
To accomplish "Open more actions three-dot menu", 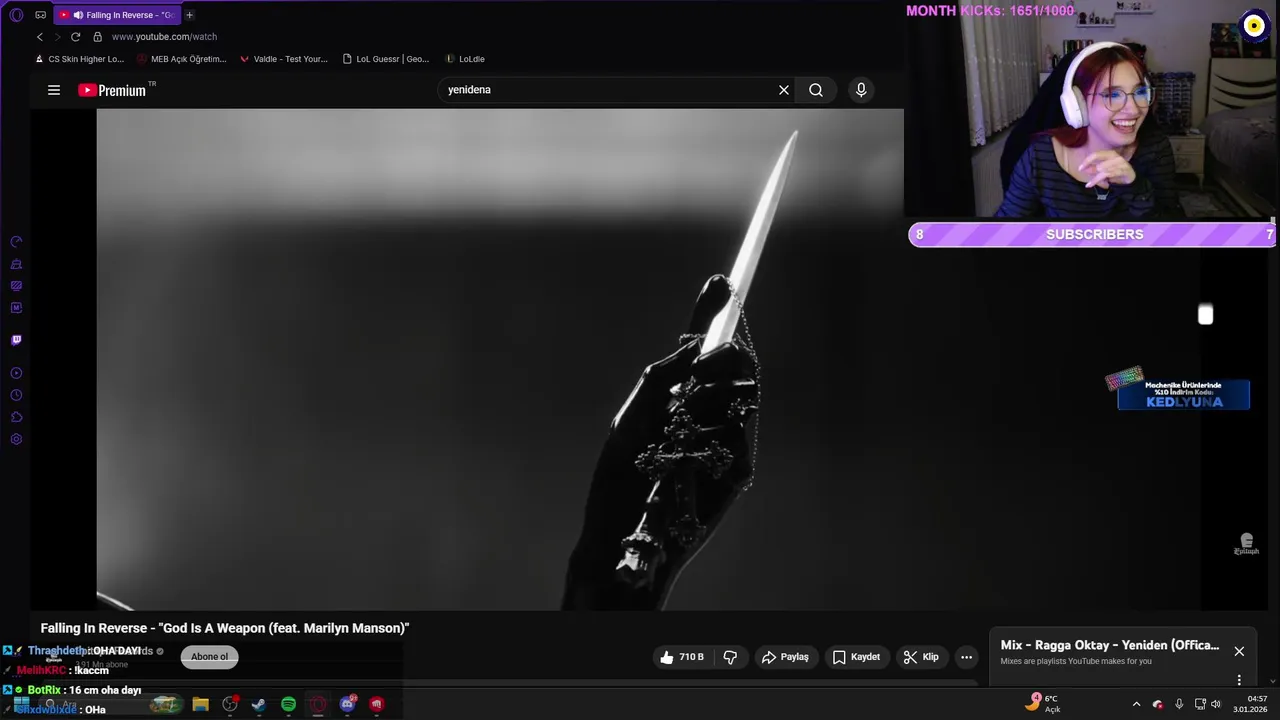I will (x=966, y=657).
